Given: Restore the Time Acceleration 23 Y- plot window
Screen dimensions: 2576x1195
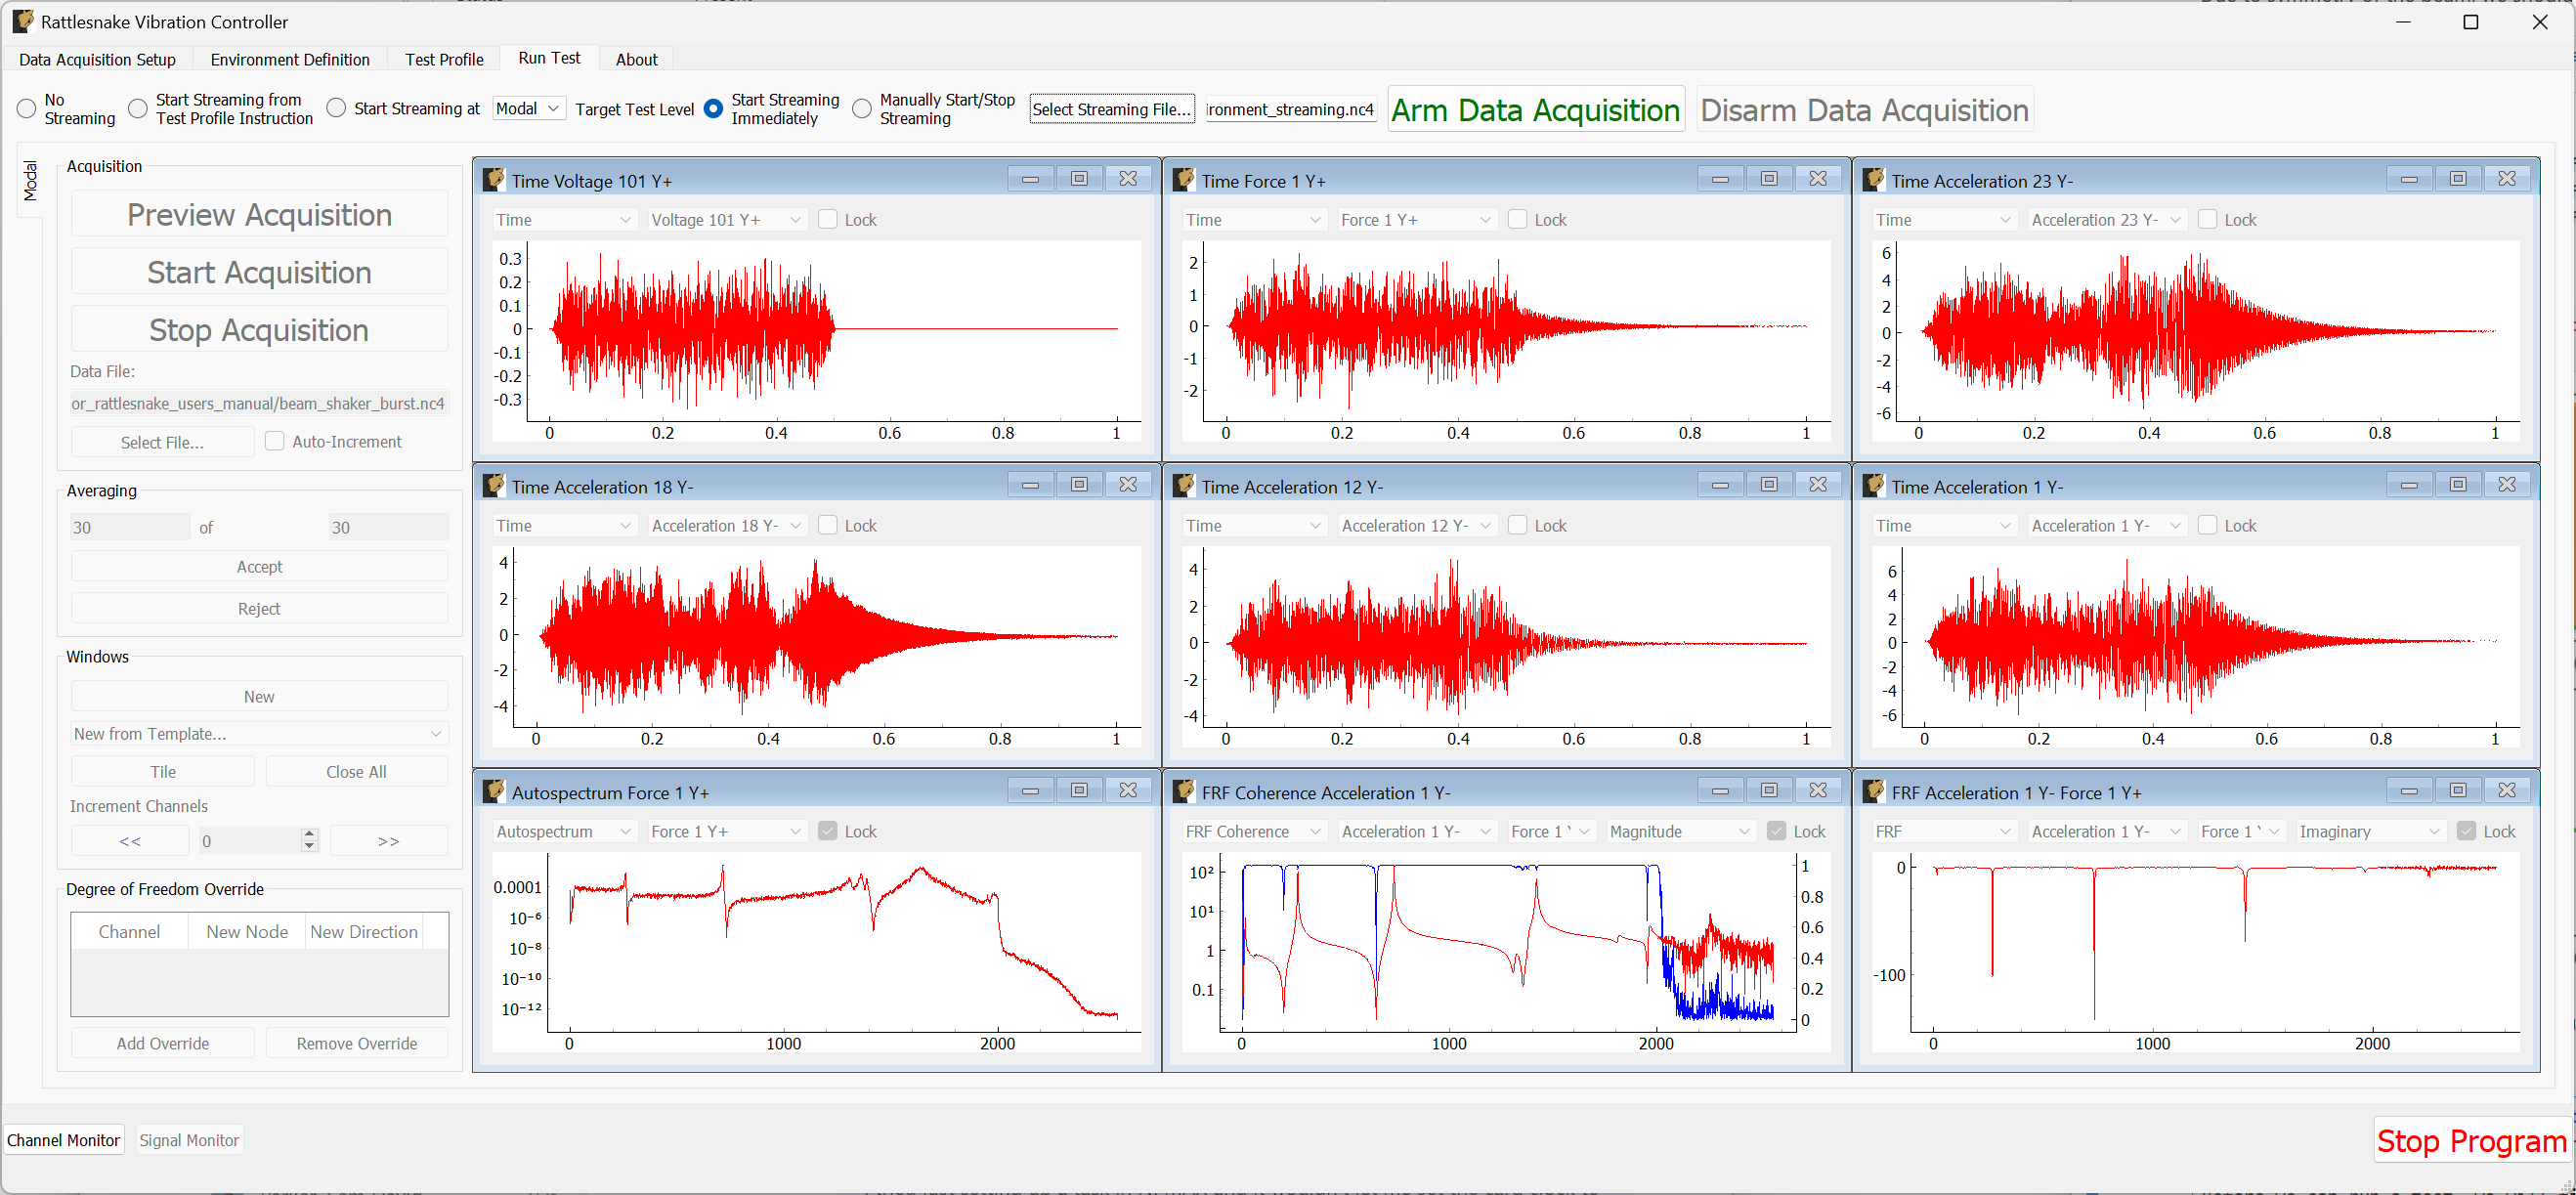Looking at the screenshot, I should [x=2458, y=178].
